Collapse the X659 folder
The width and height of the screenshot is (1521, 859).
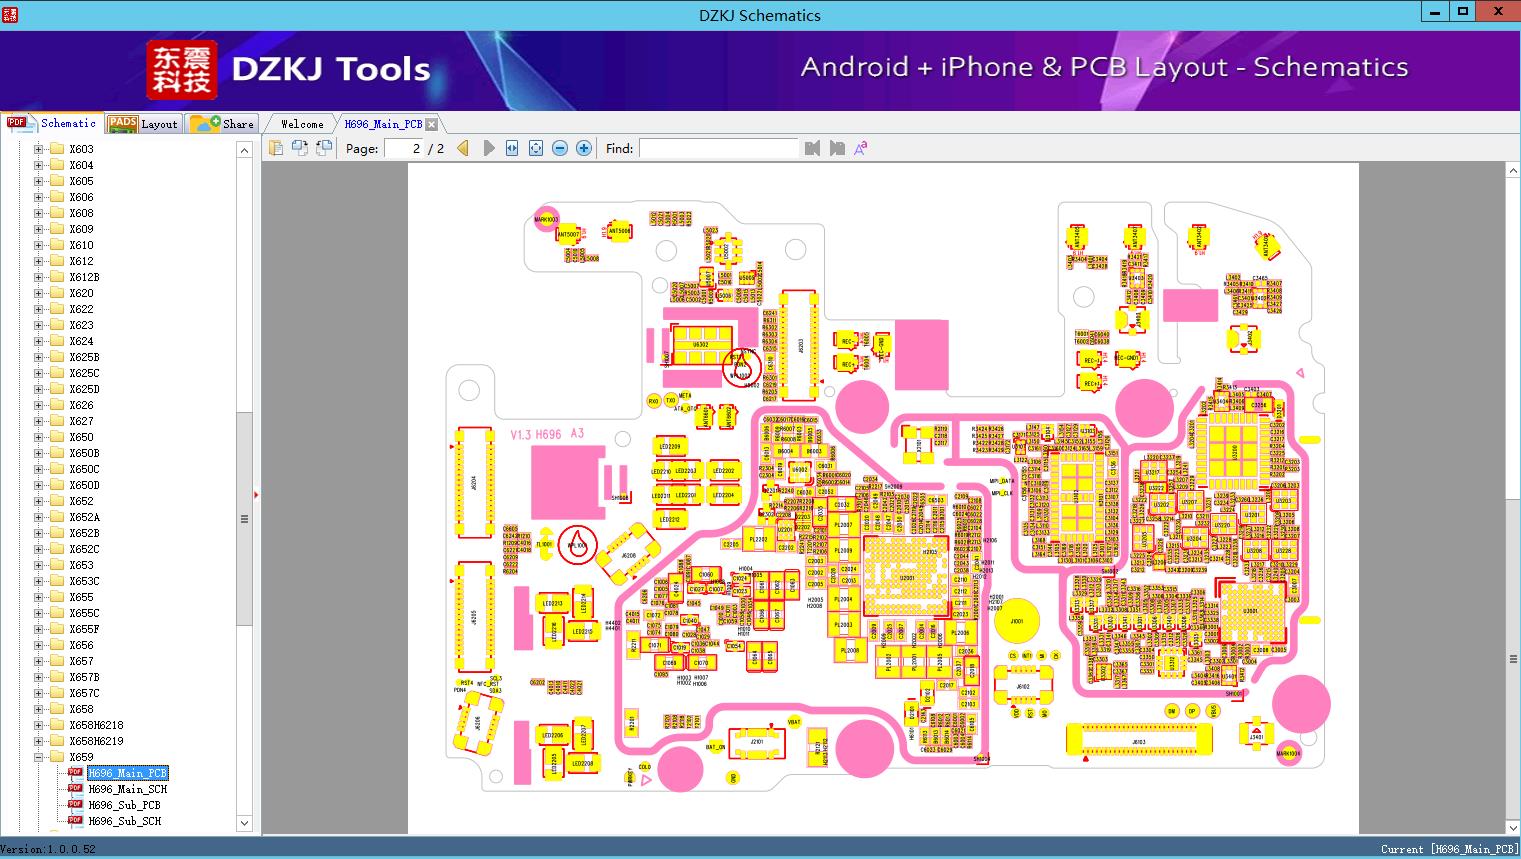tap(39, 757)
